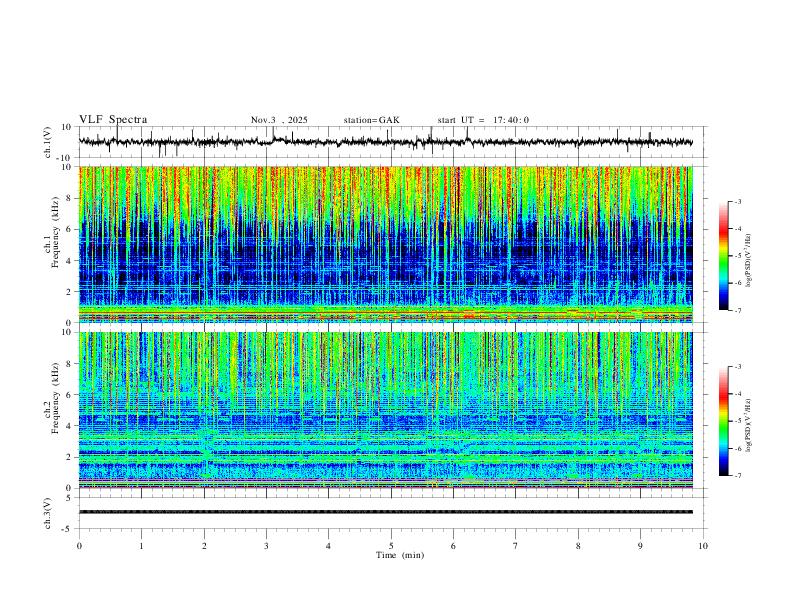Click the "VLF Spectra" title text

point(113,120)
